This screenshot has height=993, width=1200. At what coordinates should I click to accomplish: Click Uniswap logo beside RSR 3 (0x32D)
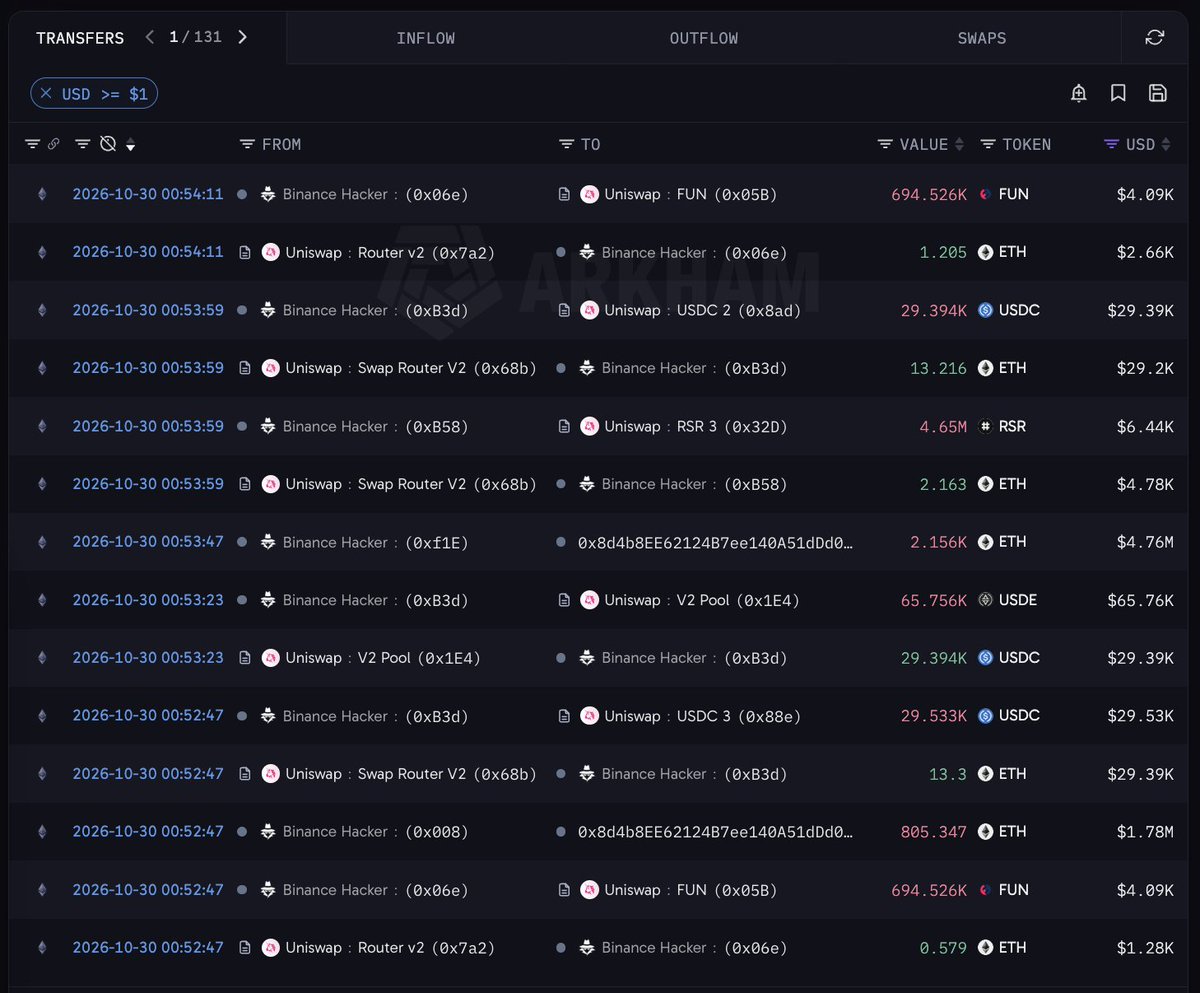pos(589,426)
